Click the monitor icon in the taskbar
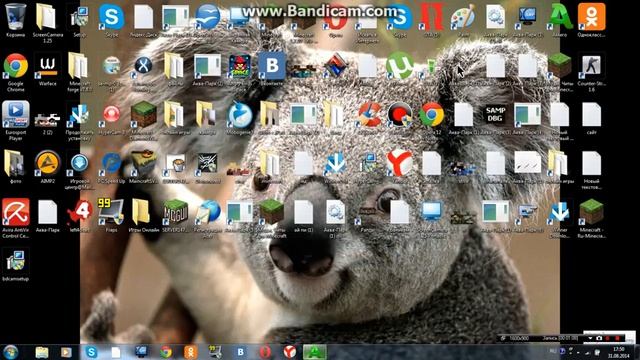The width and height of the screenshot is (640, 360). [141, 352]
